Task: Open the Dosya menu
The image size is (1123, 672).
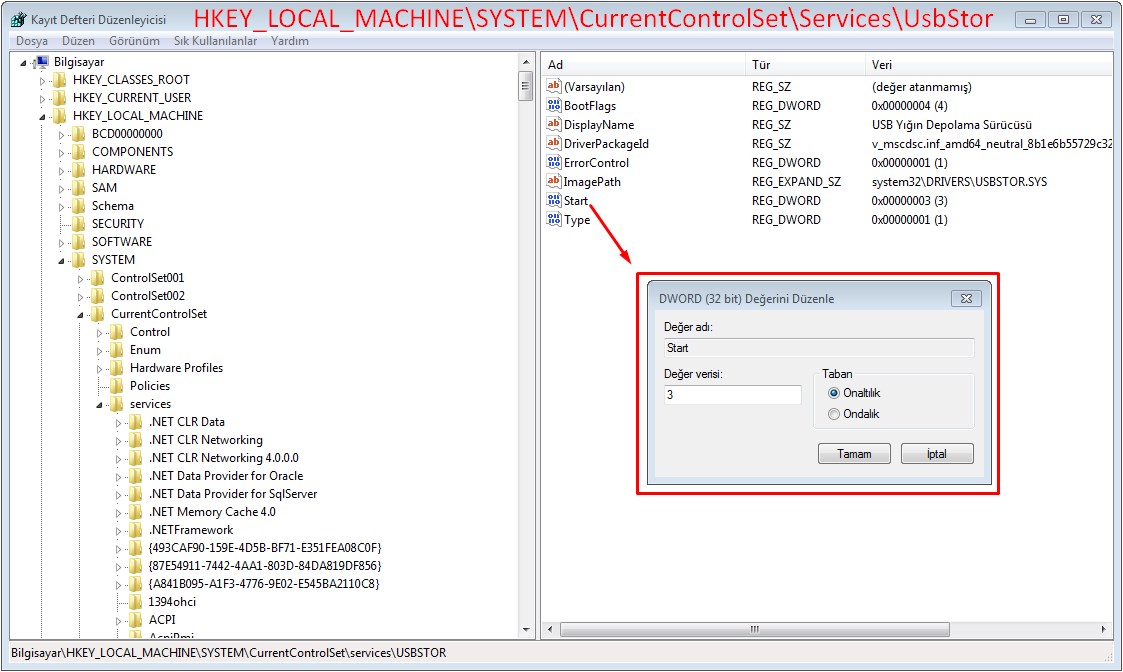Action: point(32,41)
